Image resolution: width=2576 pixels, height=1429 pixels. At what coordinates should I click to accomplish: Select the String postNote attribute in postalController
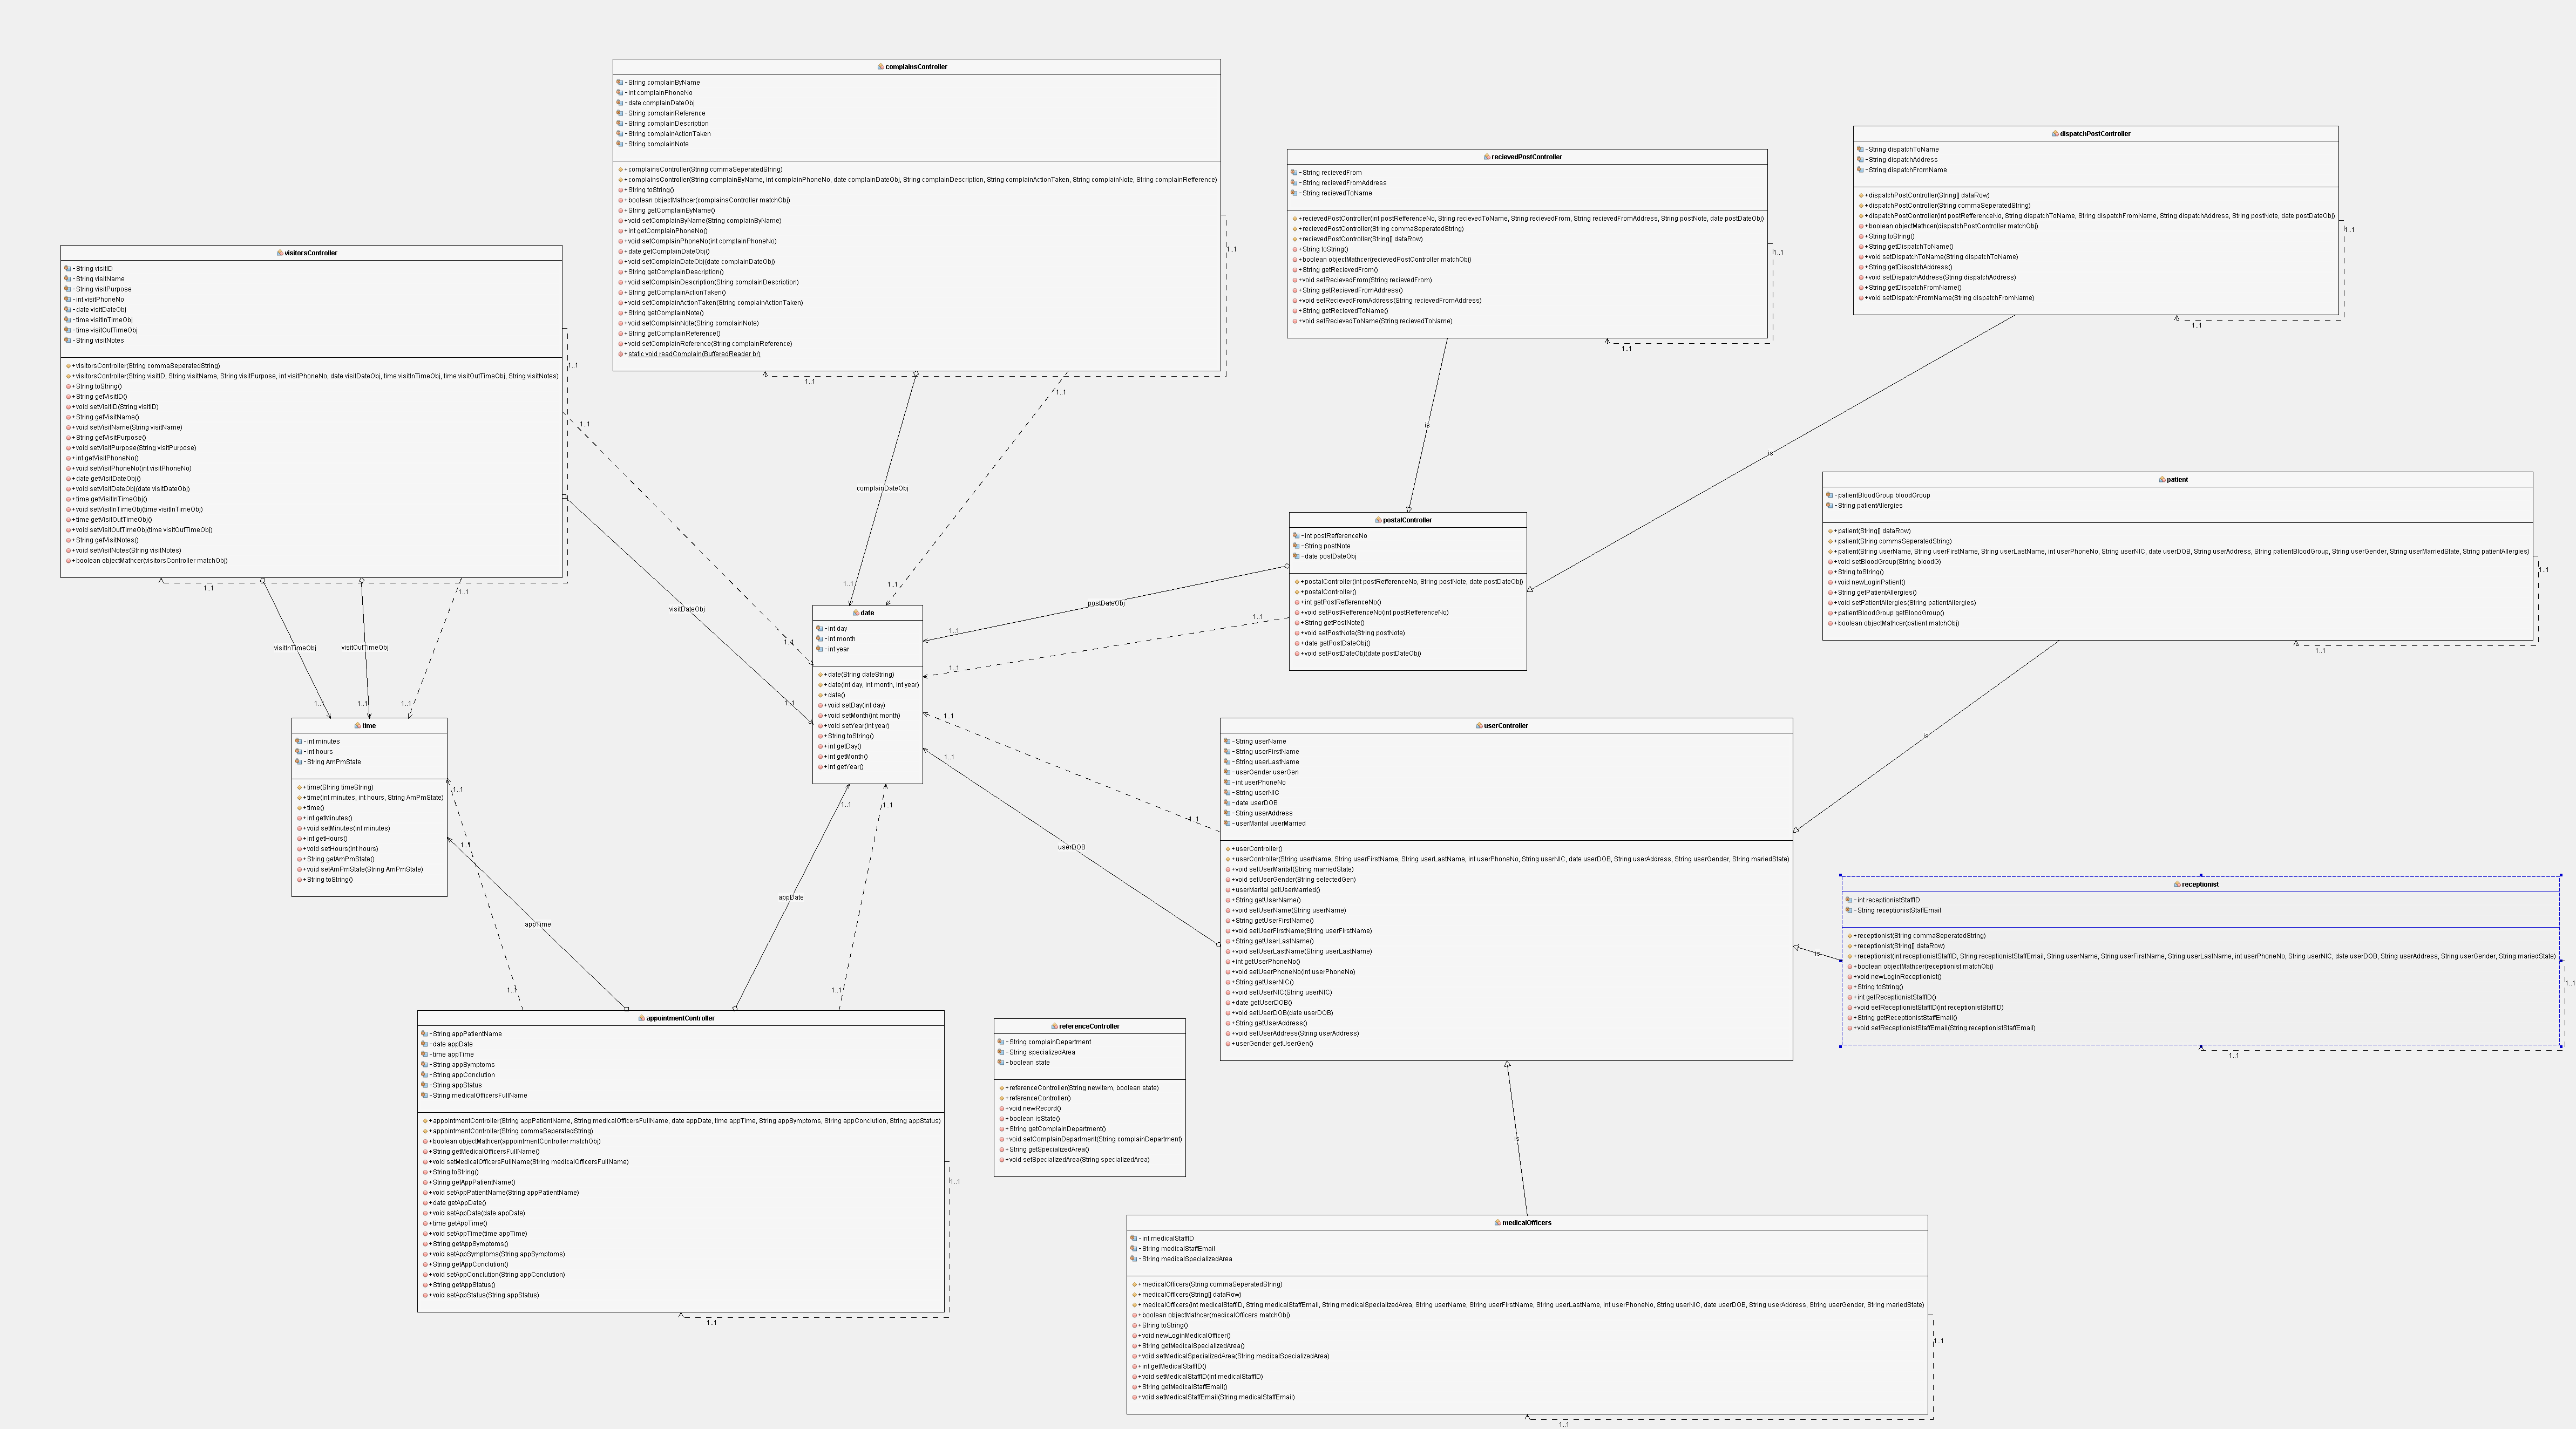tap(1328, 546)
